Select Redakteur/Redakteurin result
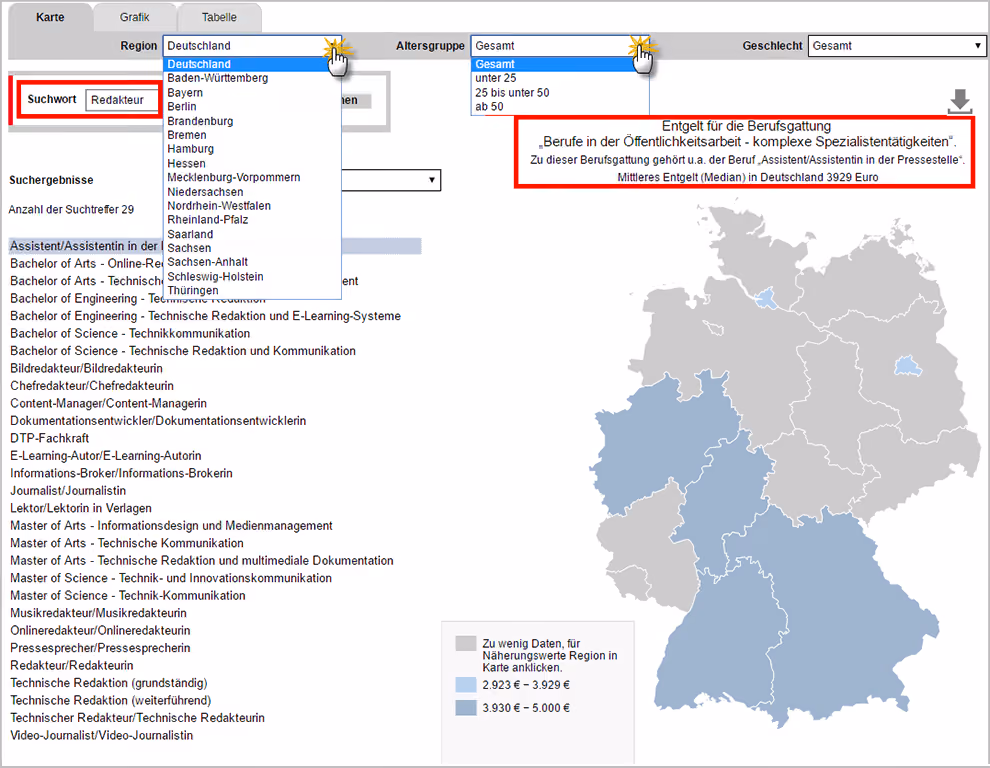990x768 pixels. pyautogui.click(x=72, y=665)
